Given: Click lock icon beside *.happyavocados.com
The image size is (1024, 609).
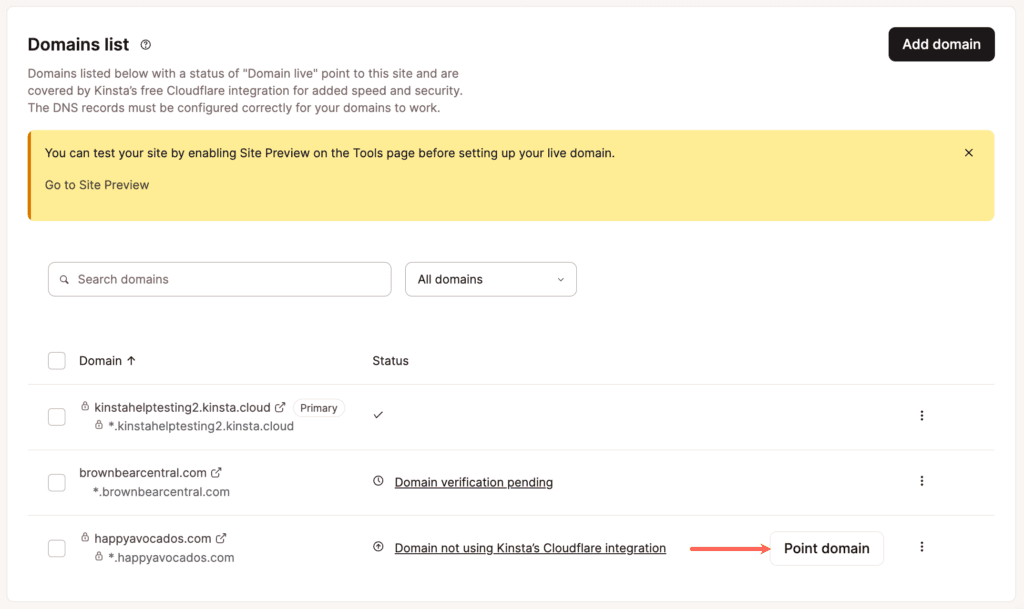Looking at the screenshot, I should 99,556.
